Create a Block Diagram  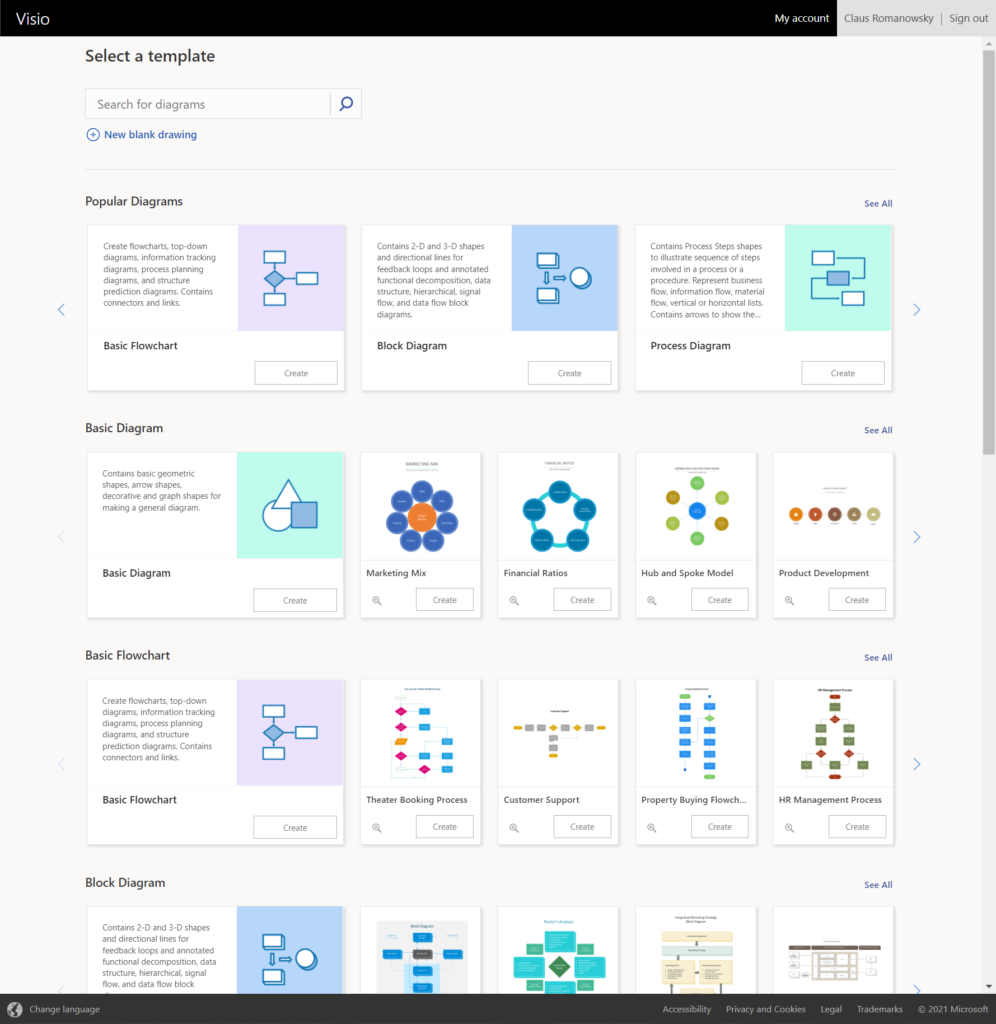(x=569, y=372)
